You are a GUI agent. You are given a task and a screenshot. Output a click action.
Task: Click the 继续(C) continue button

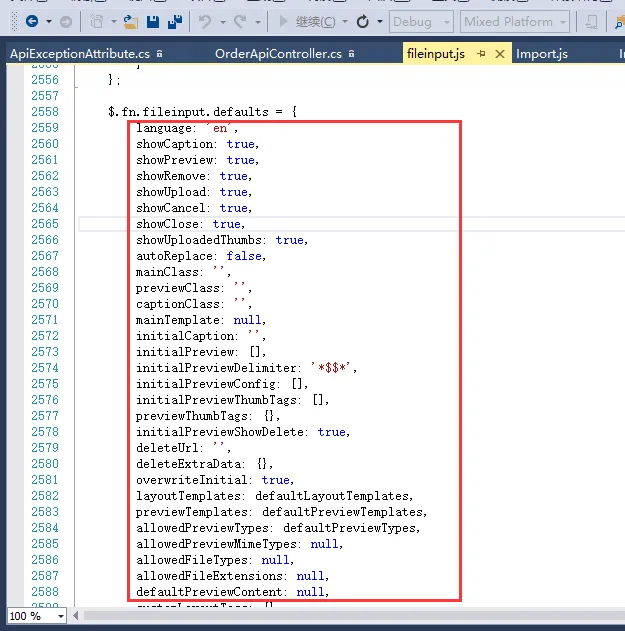(x=307, y=21)
